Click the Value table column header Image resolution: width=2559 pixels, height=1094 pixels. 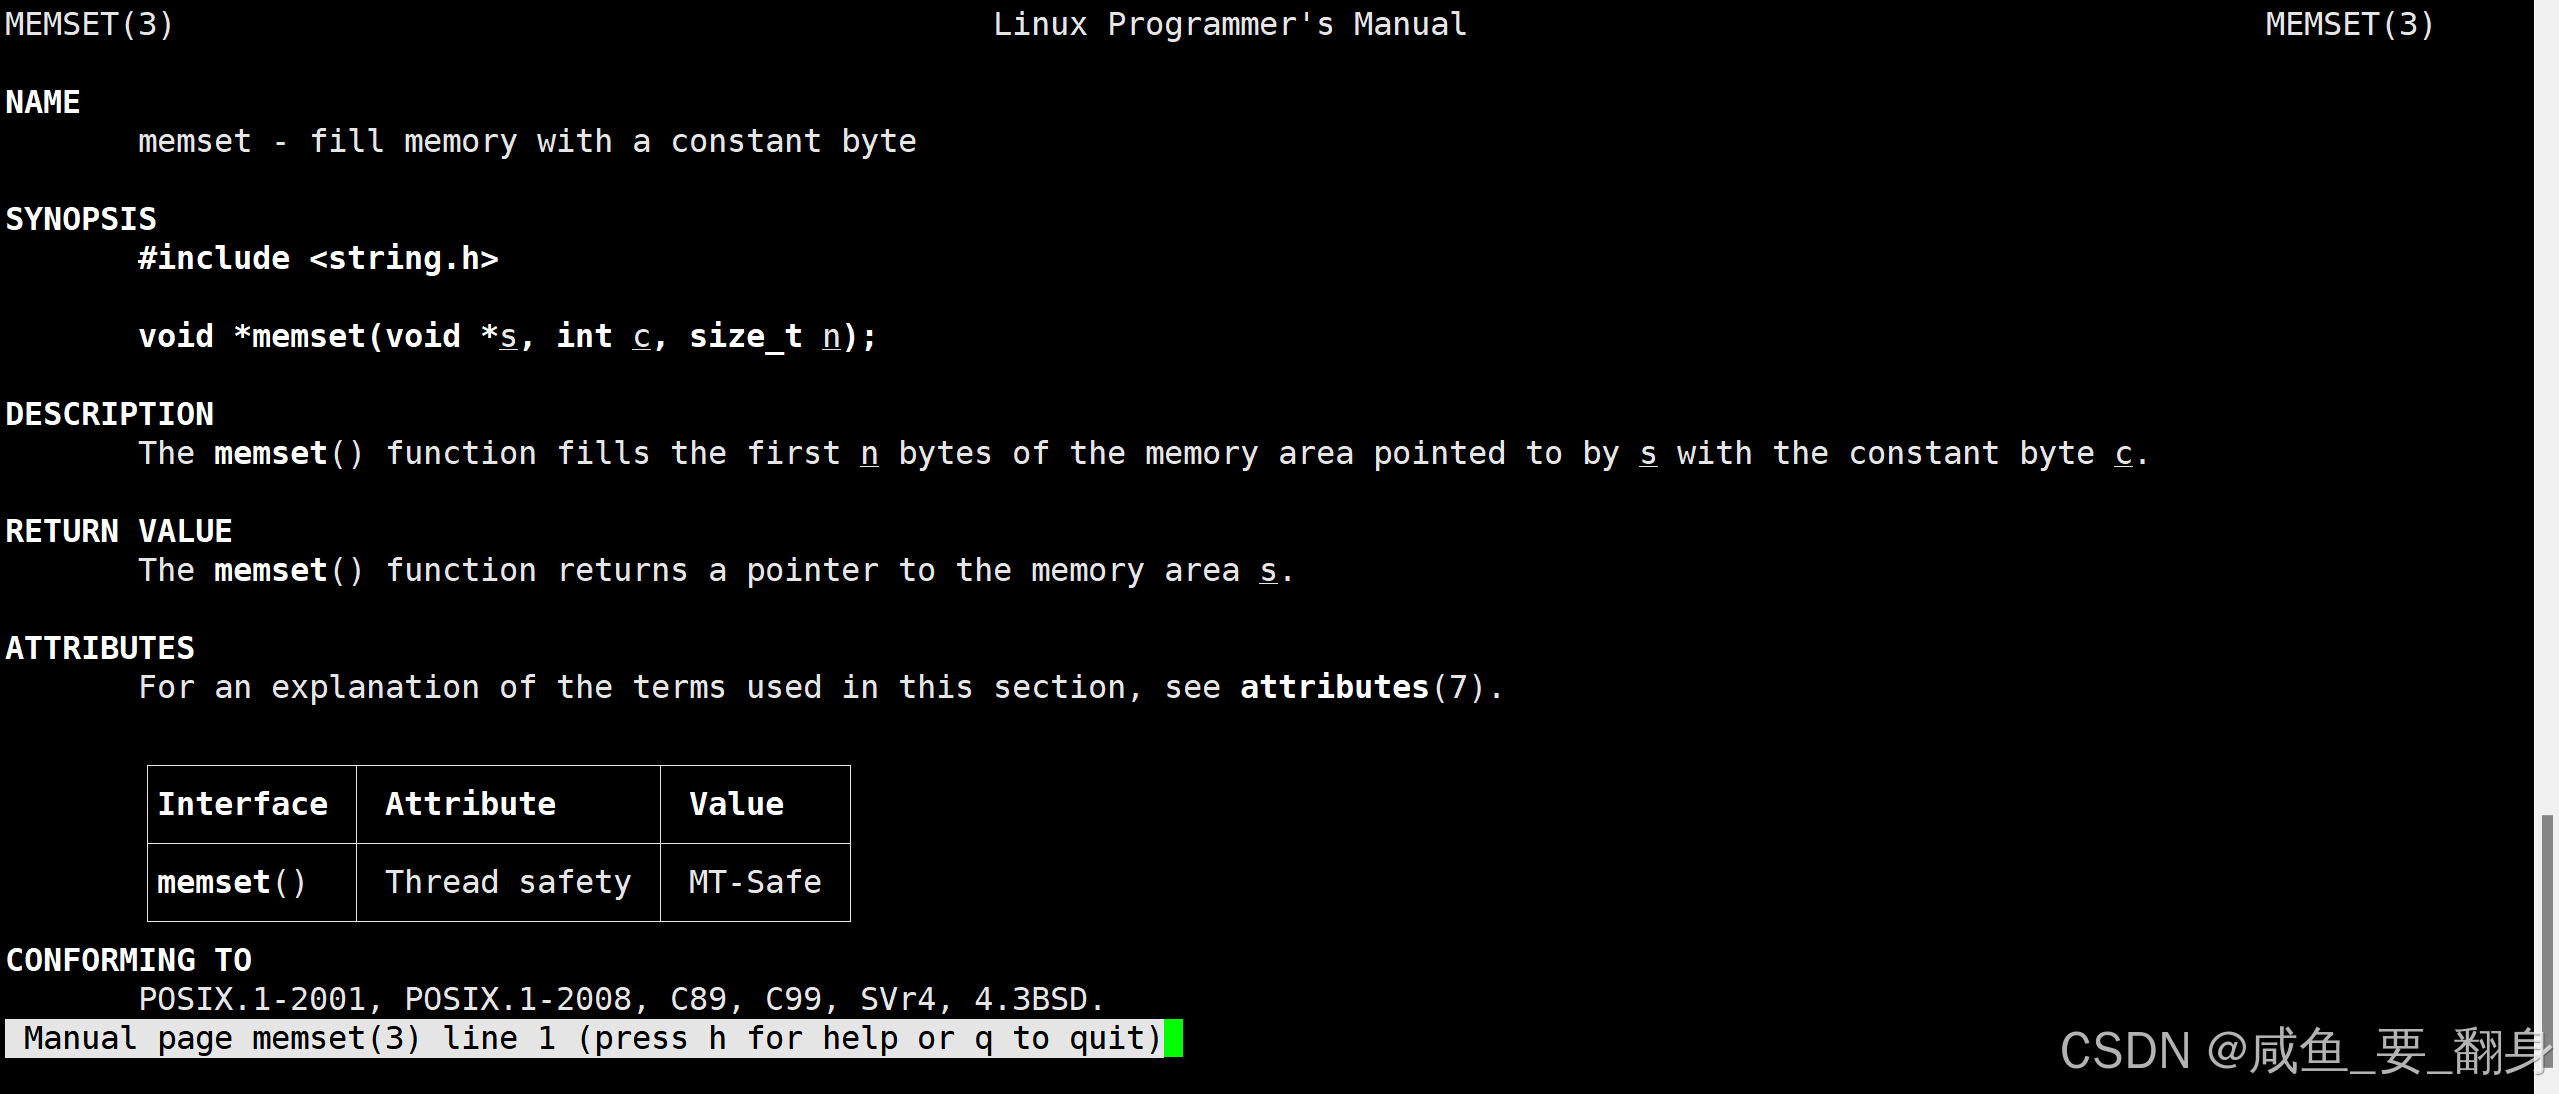[736, 804]
